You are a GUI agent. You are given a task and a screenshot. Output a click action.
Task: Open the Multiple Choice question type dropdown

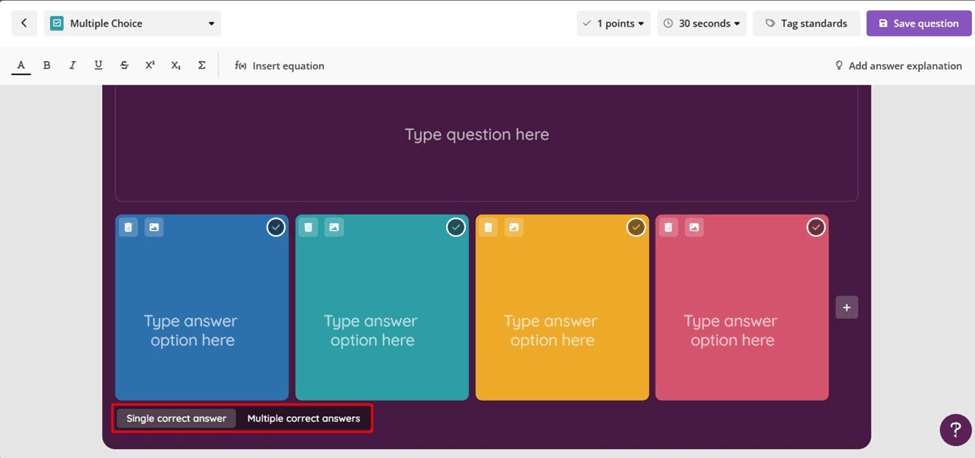[x=133, y=23]
